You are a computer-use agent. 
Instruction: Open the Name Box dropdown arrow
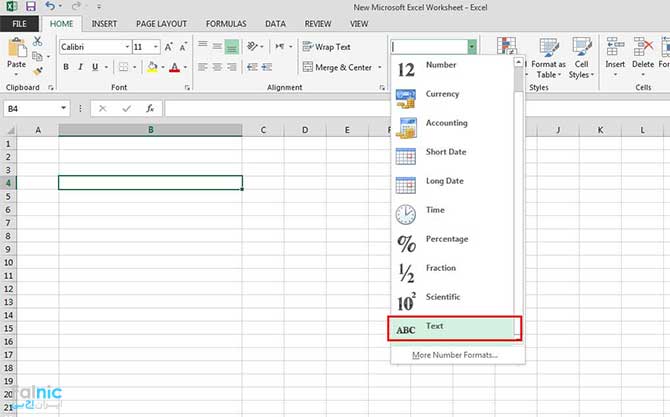point(64,108)
